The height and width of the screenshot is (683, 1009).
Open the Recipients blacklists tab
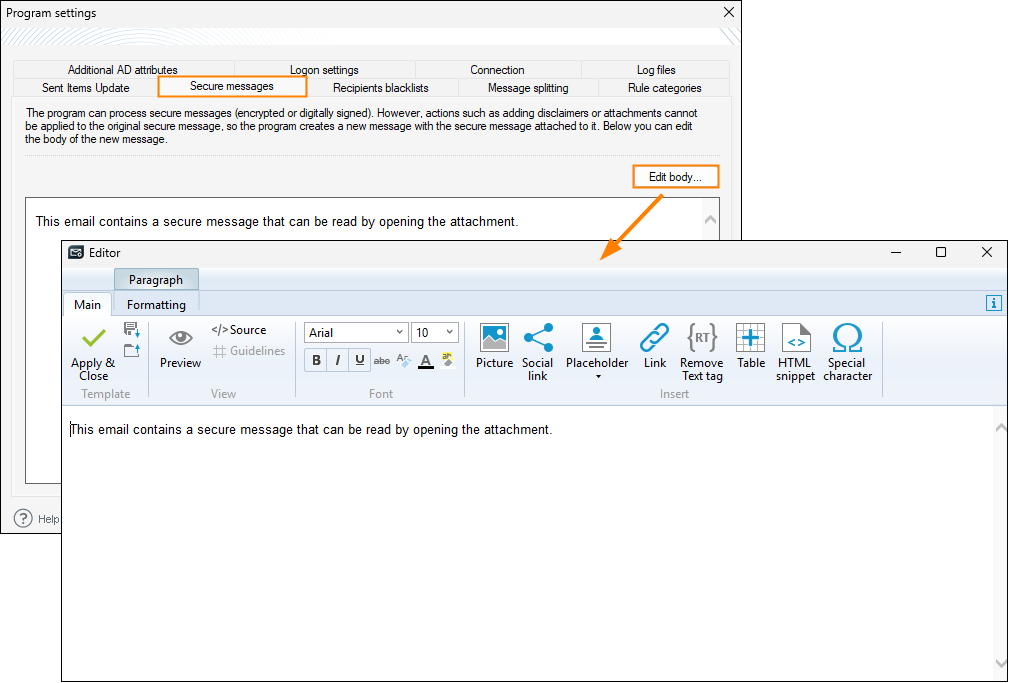tap(381, 88)
